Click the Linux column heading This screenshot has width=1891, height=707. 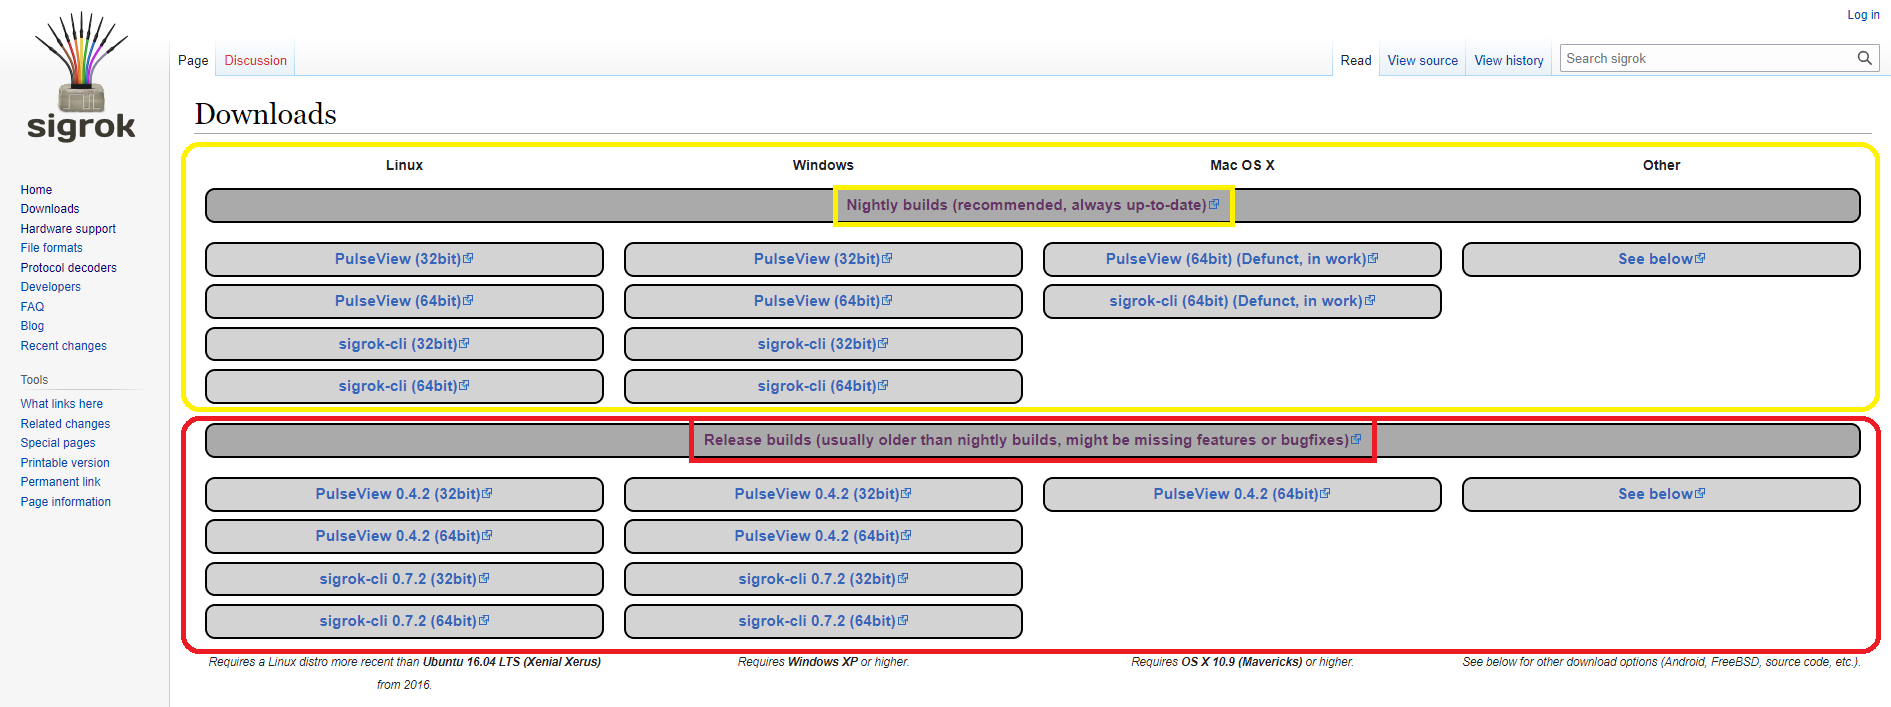click(404, 165)
